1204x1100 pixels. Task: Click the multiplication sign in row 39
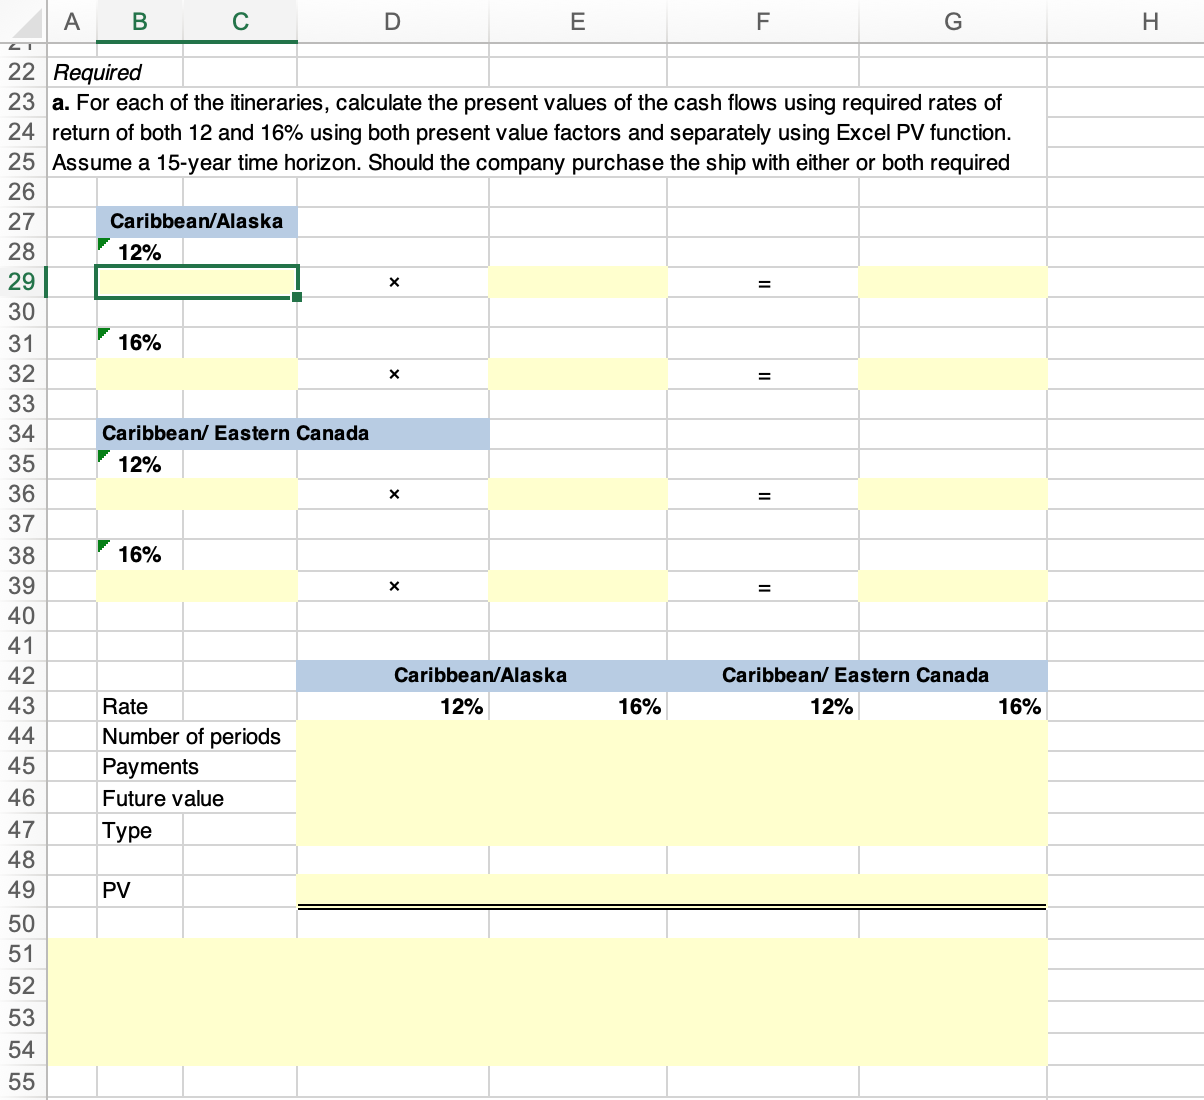pyautogui.click(x=393, y=586)
